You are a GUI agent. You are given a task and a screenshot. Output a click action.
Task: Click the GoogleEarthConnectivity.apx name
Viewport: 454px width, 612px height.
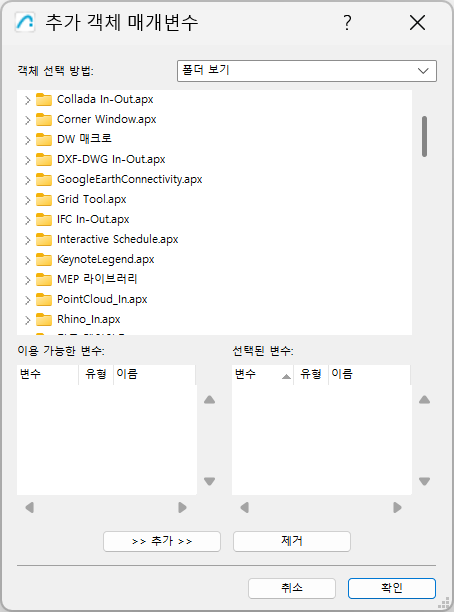[130, 180]
